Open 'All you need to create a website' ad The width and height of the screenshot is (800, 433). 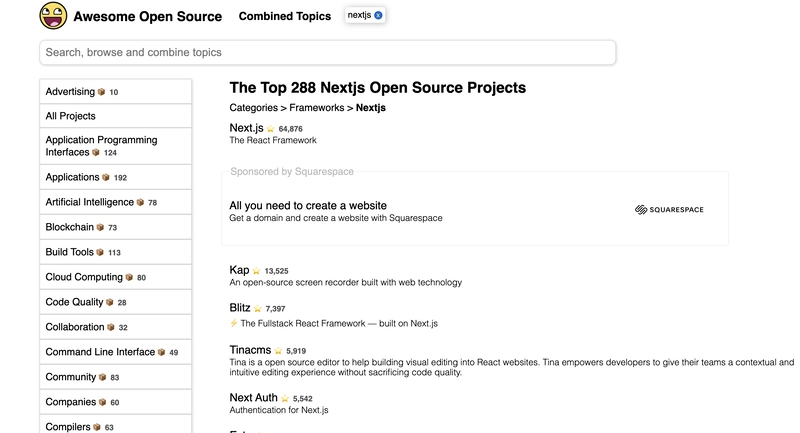[x=308, y=206]
